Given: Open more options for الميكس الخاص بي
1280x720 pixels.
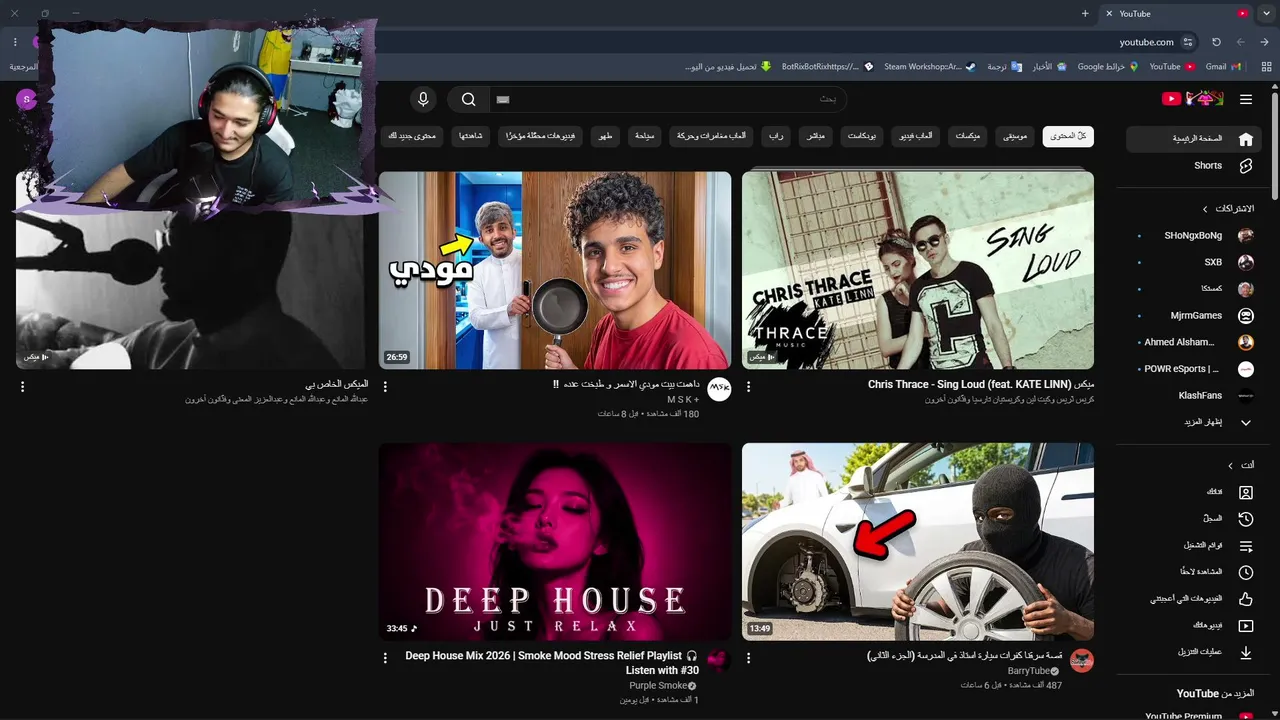Looking at the screenshot, I should click(x=22, y=386).
